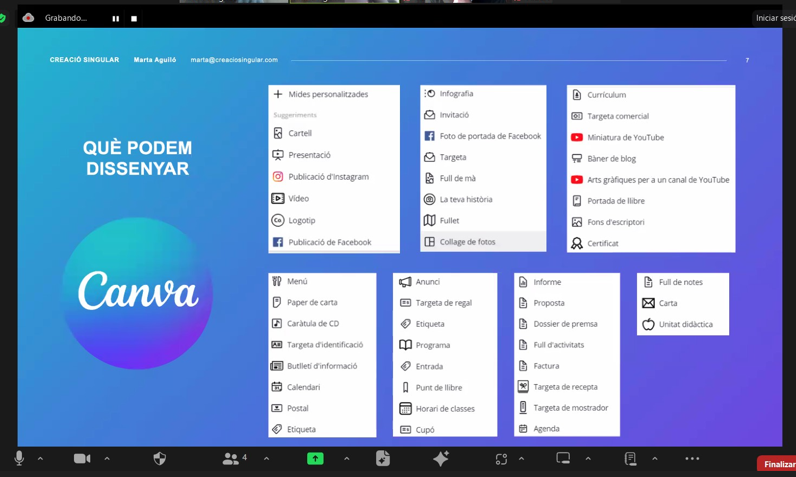Select Mides personalitzades plus option
The width and height of the screenshot is (796, 477).
(321, 94)
